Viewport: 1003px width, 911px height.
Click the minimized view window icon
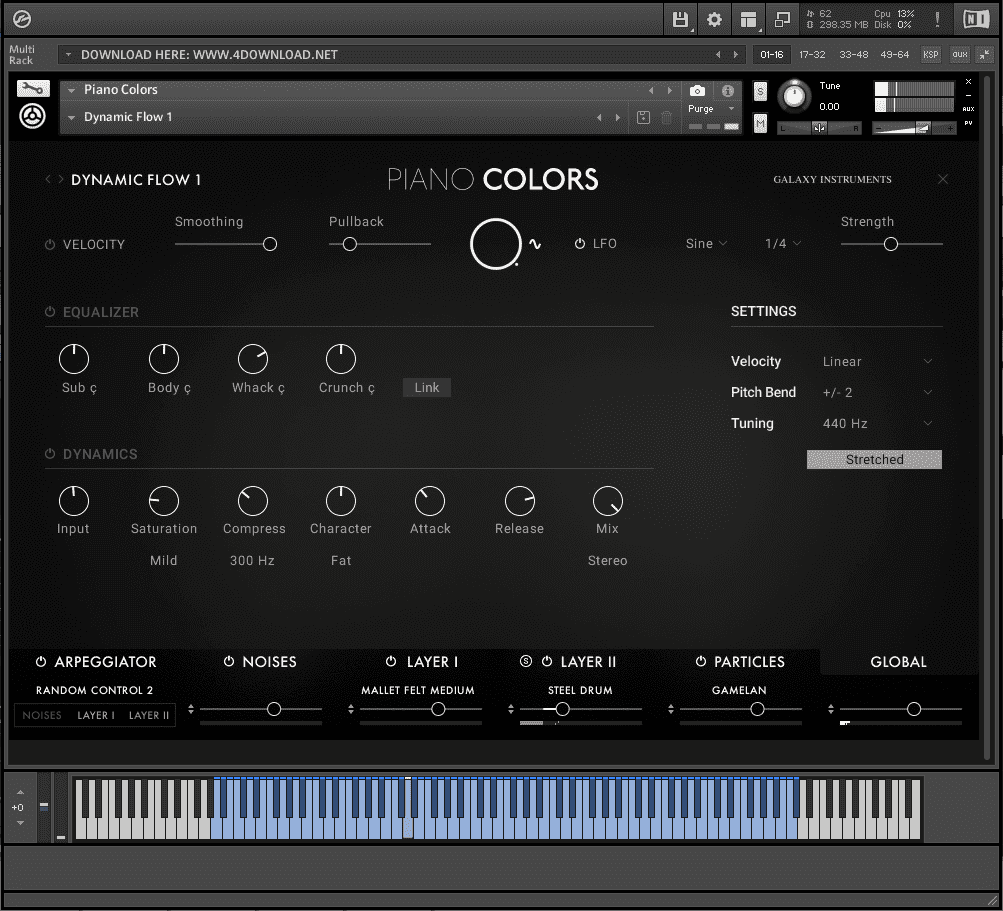pos(782,19)
